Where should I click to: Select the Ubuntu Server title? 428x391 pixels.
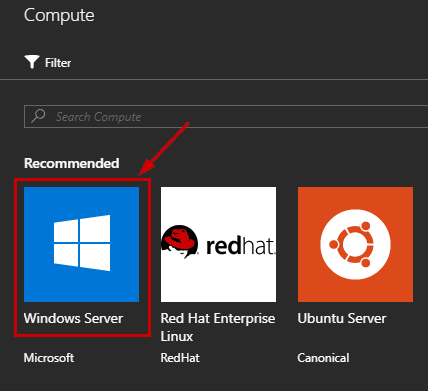[x=342, y=318]
